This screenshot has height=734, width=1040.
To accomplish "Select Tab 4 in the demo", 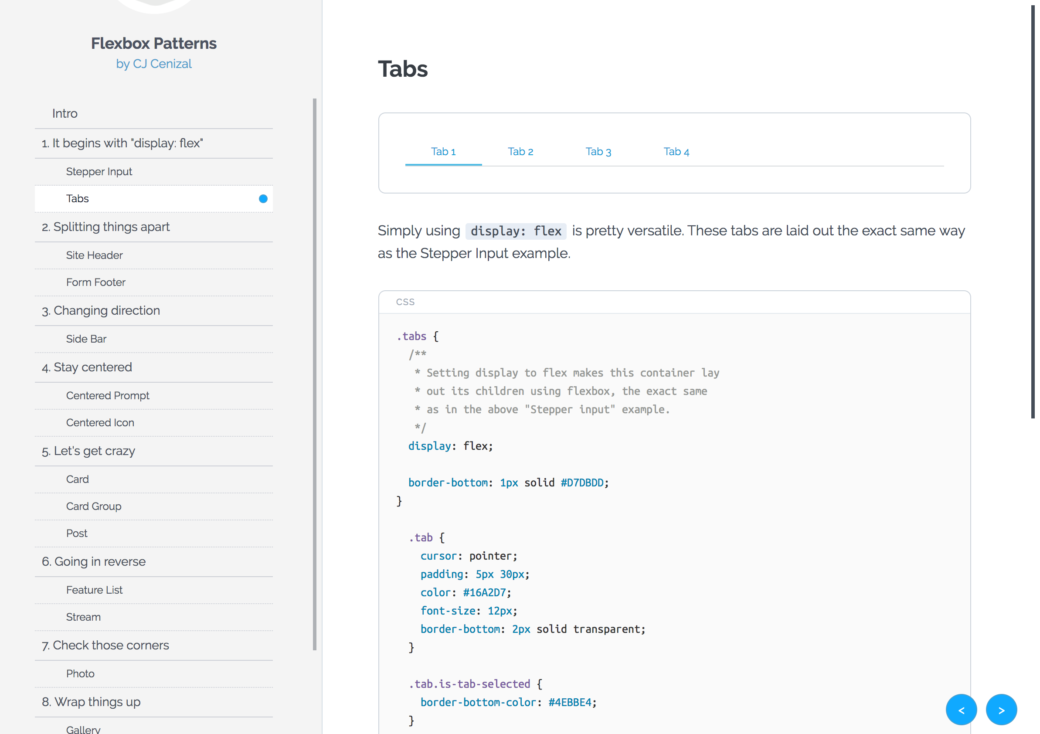I will coord(676,151).
